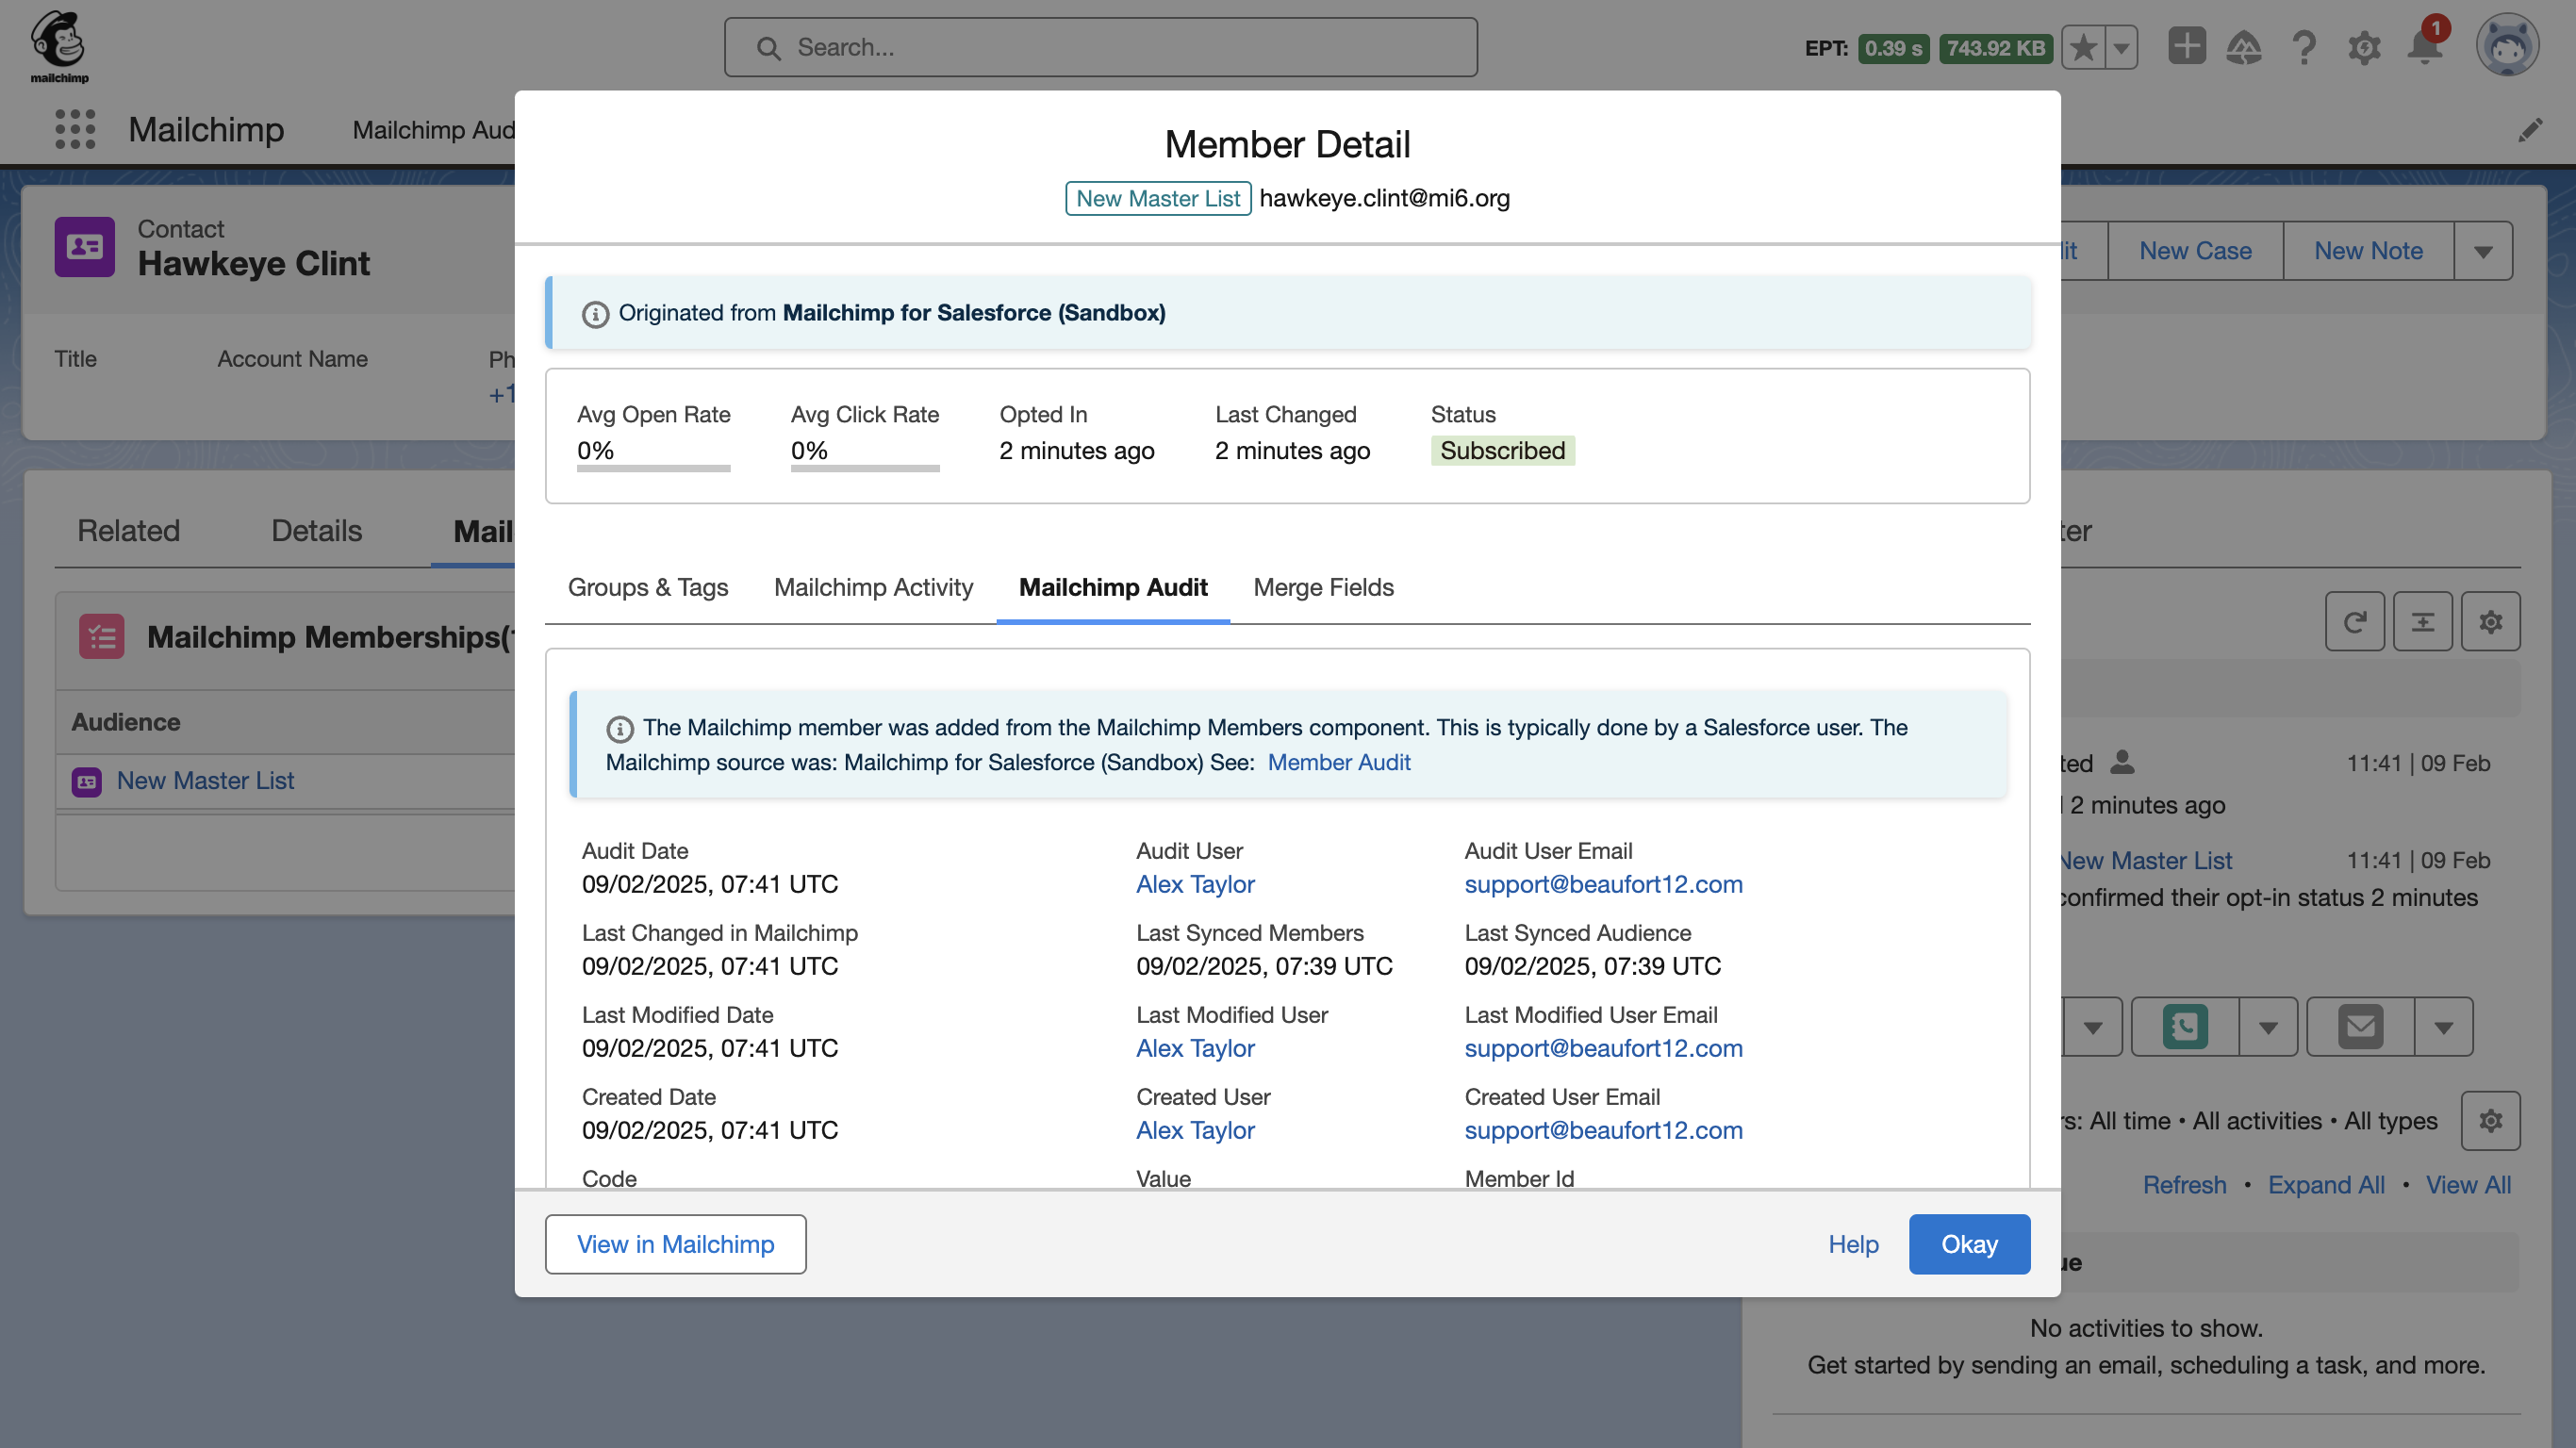The image size is (2576, 1448).
Task: Click the EPT 0.39 s indicator
Action: pos(1893,48)
